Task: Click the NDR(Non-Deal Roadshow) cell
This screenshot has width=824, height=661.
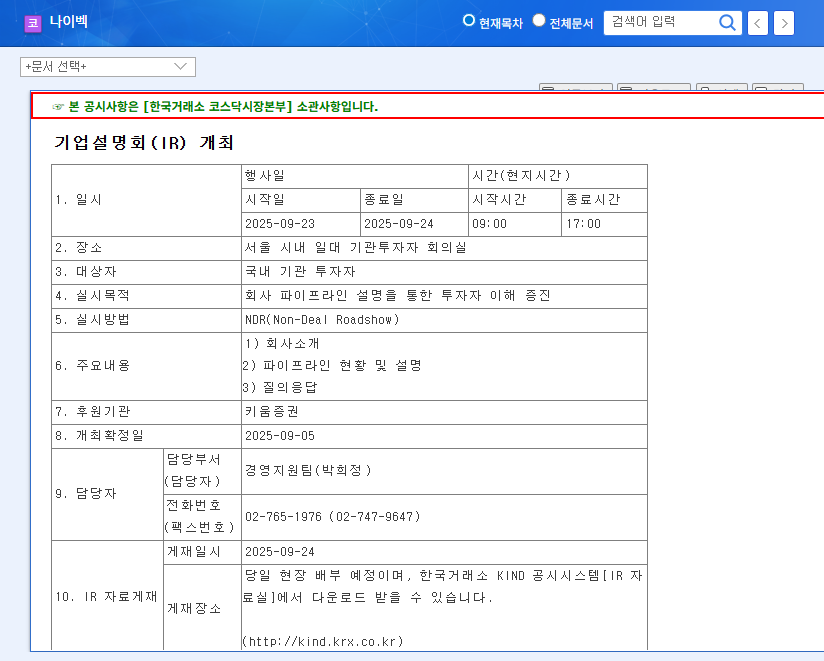Action: point(444,320)
